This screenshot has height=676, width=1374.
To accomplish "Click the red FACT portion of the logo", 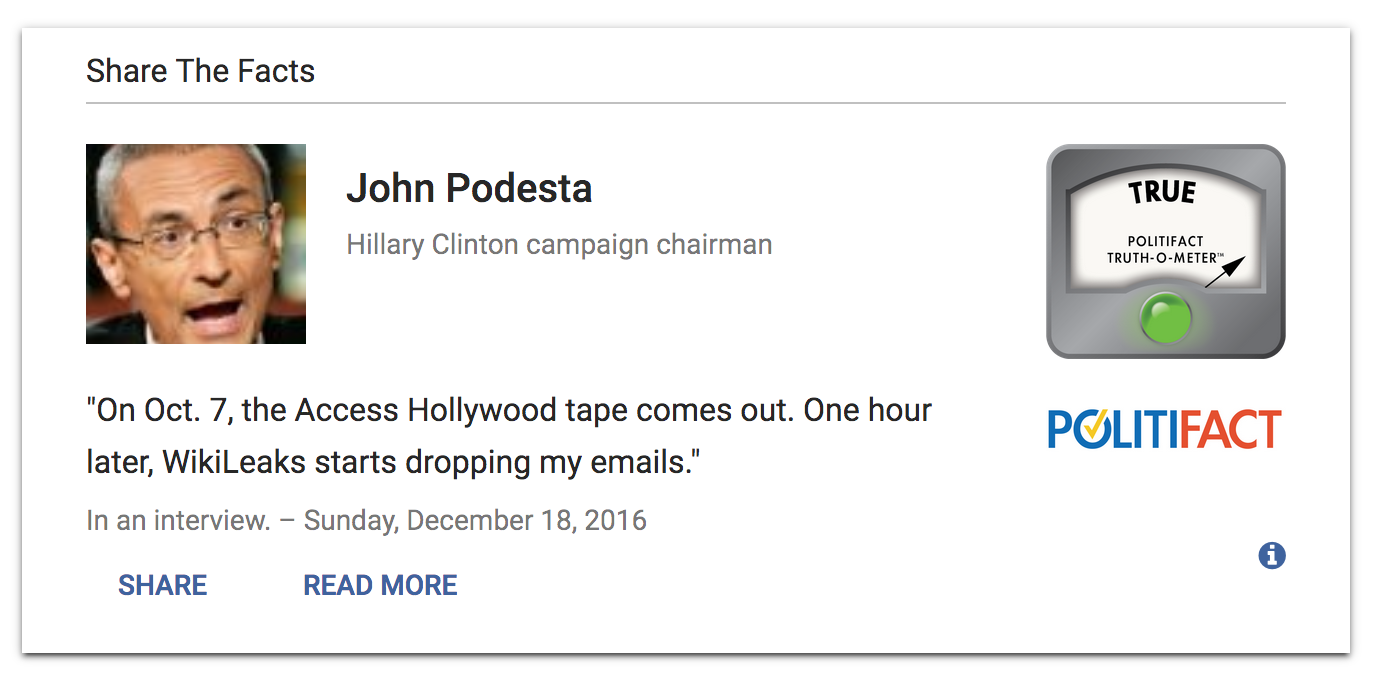I will (1229, 429).
